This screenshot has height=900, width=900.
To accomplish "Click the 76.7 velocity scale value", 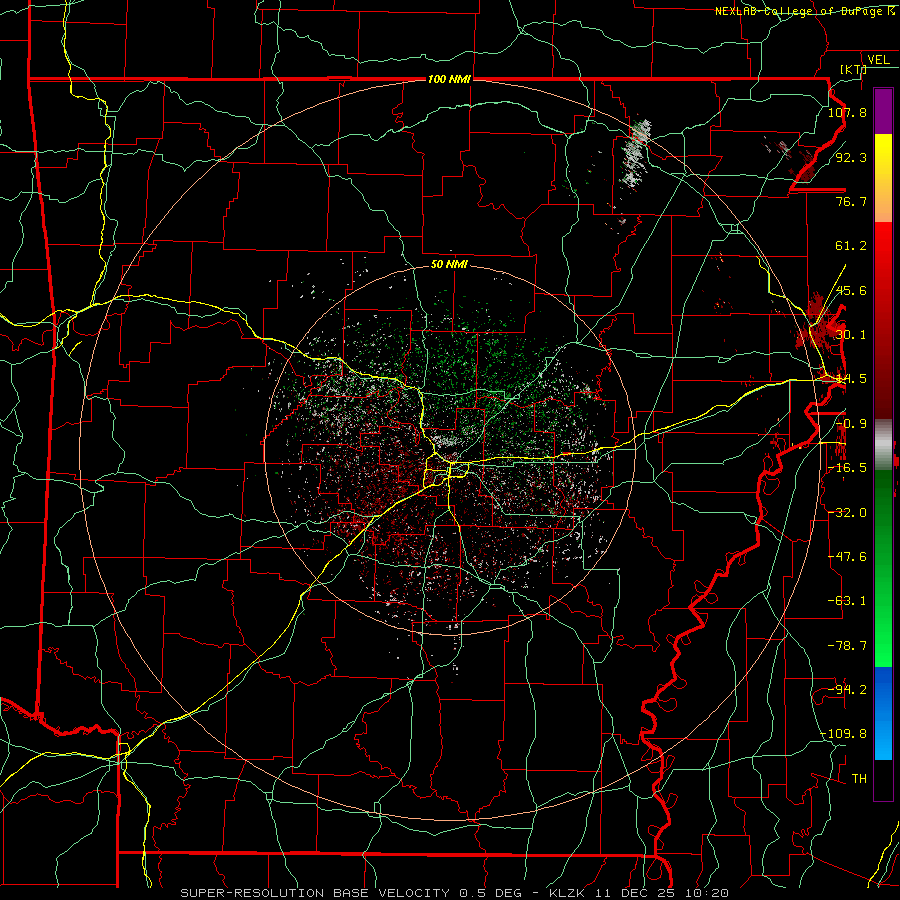I will point(851,201).
